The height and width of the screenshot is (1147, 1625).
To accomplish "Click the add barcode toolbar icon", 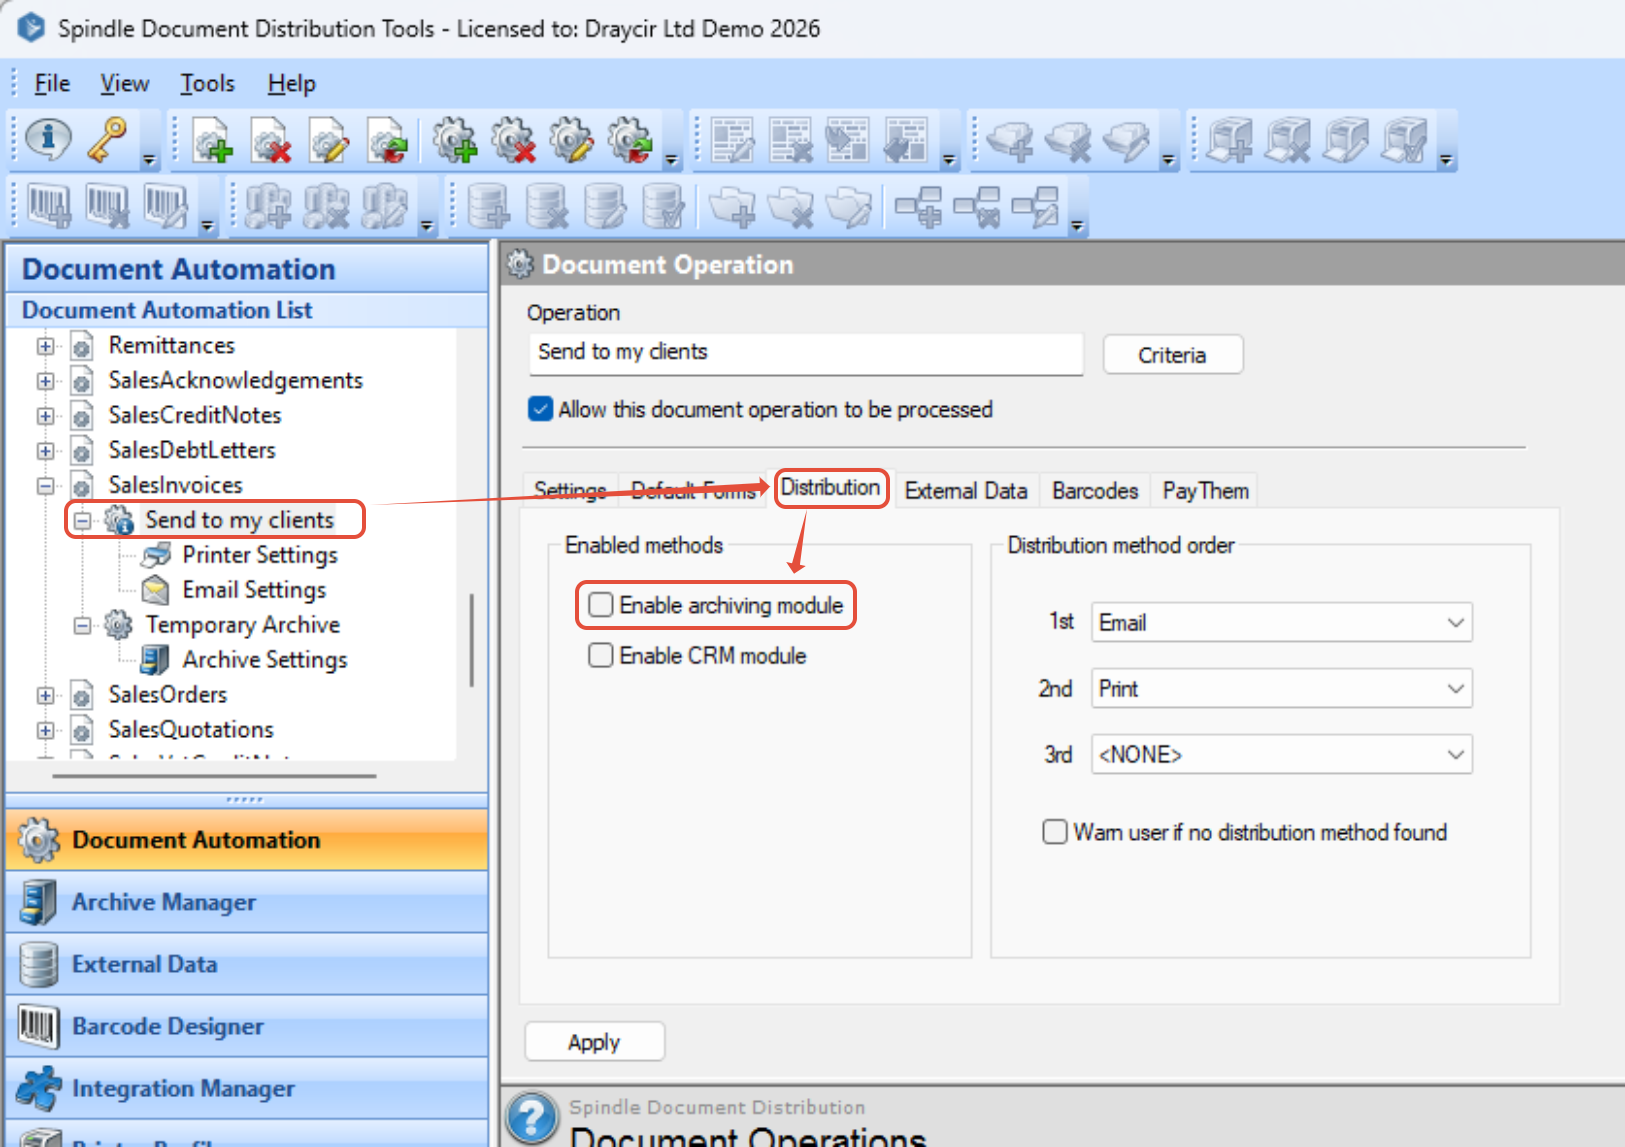I will click(x=49, y=205).
